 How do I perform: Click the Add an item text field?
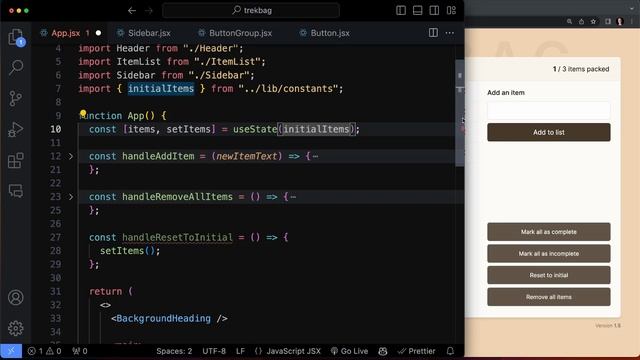549,111
